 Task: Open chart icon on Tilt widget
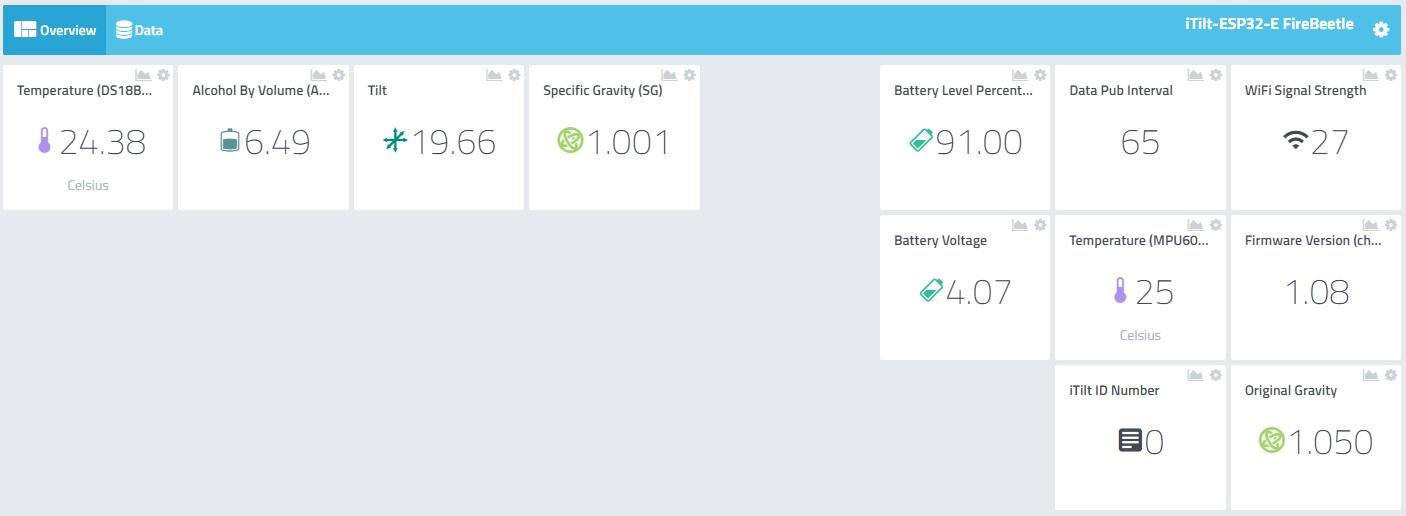click(x=494, y=75)
